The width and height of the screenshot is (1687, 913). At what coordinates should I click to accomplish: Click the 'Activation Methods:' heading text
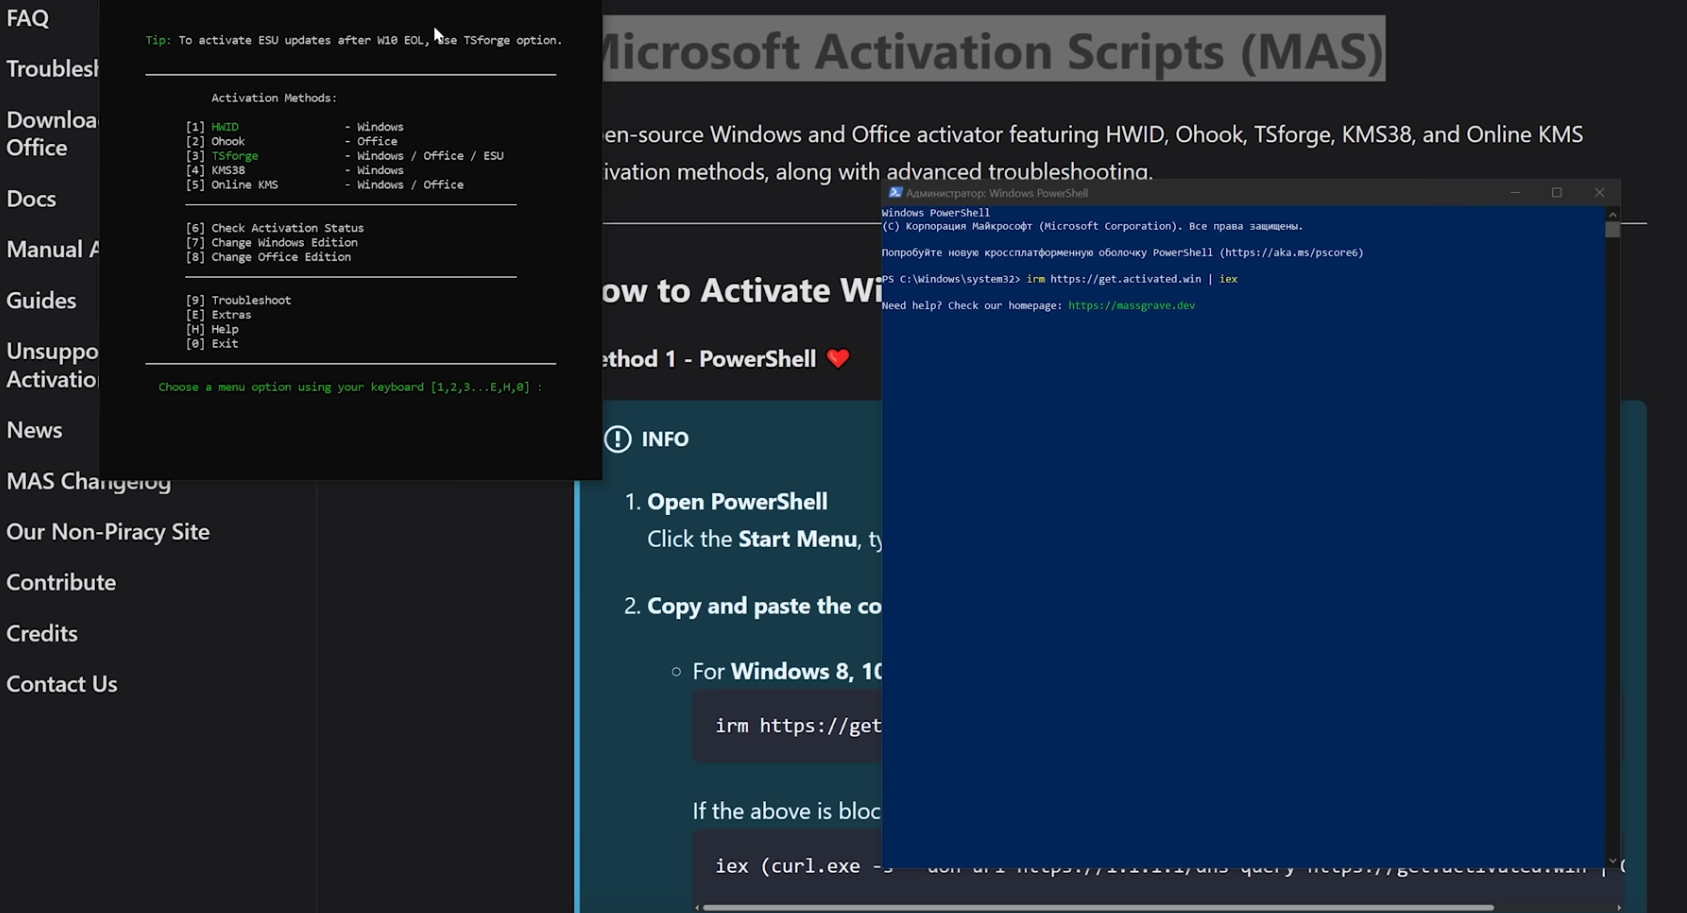pyautogui.click(x=274, y=98)
